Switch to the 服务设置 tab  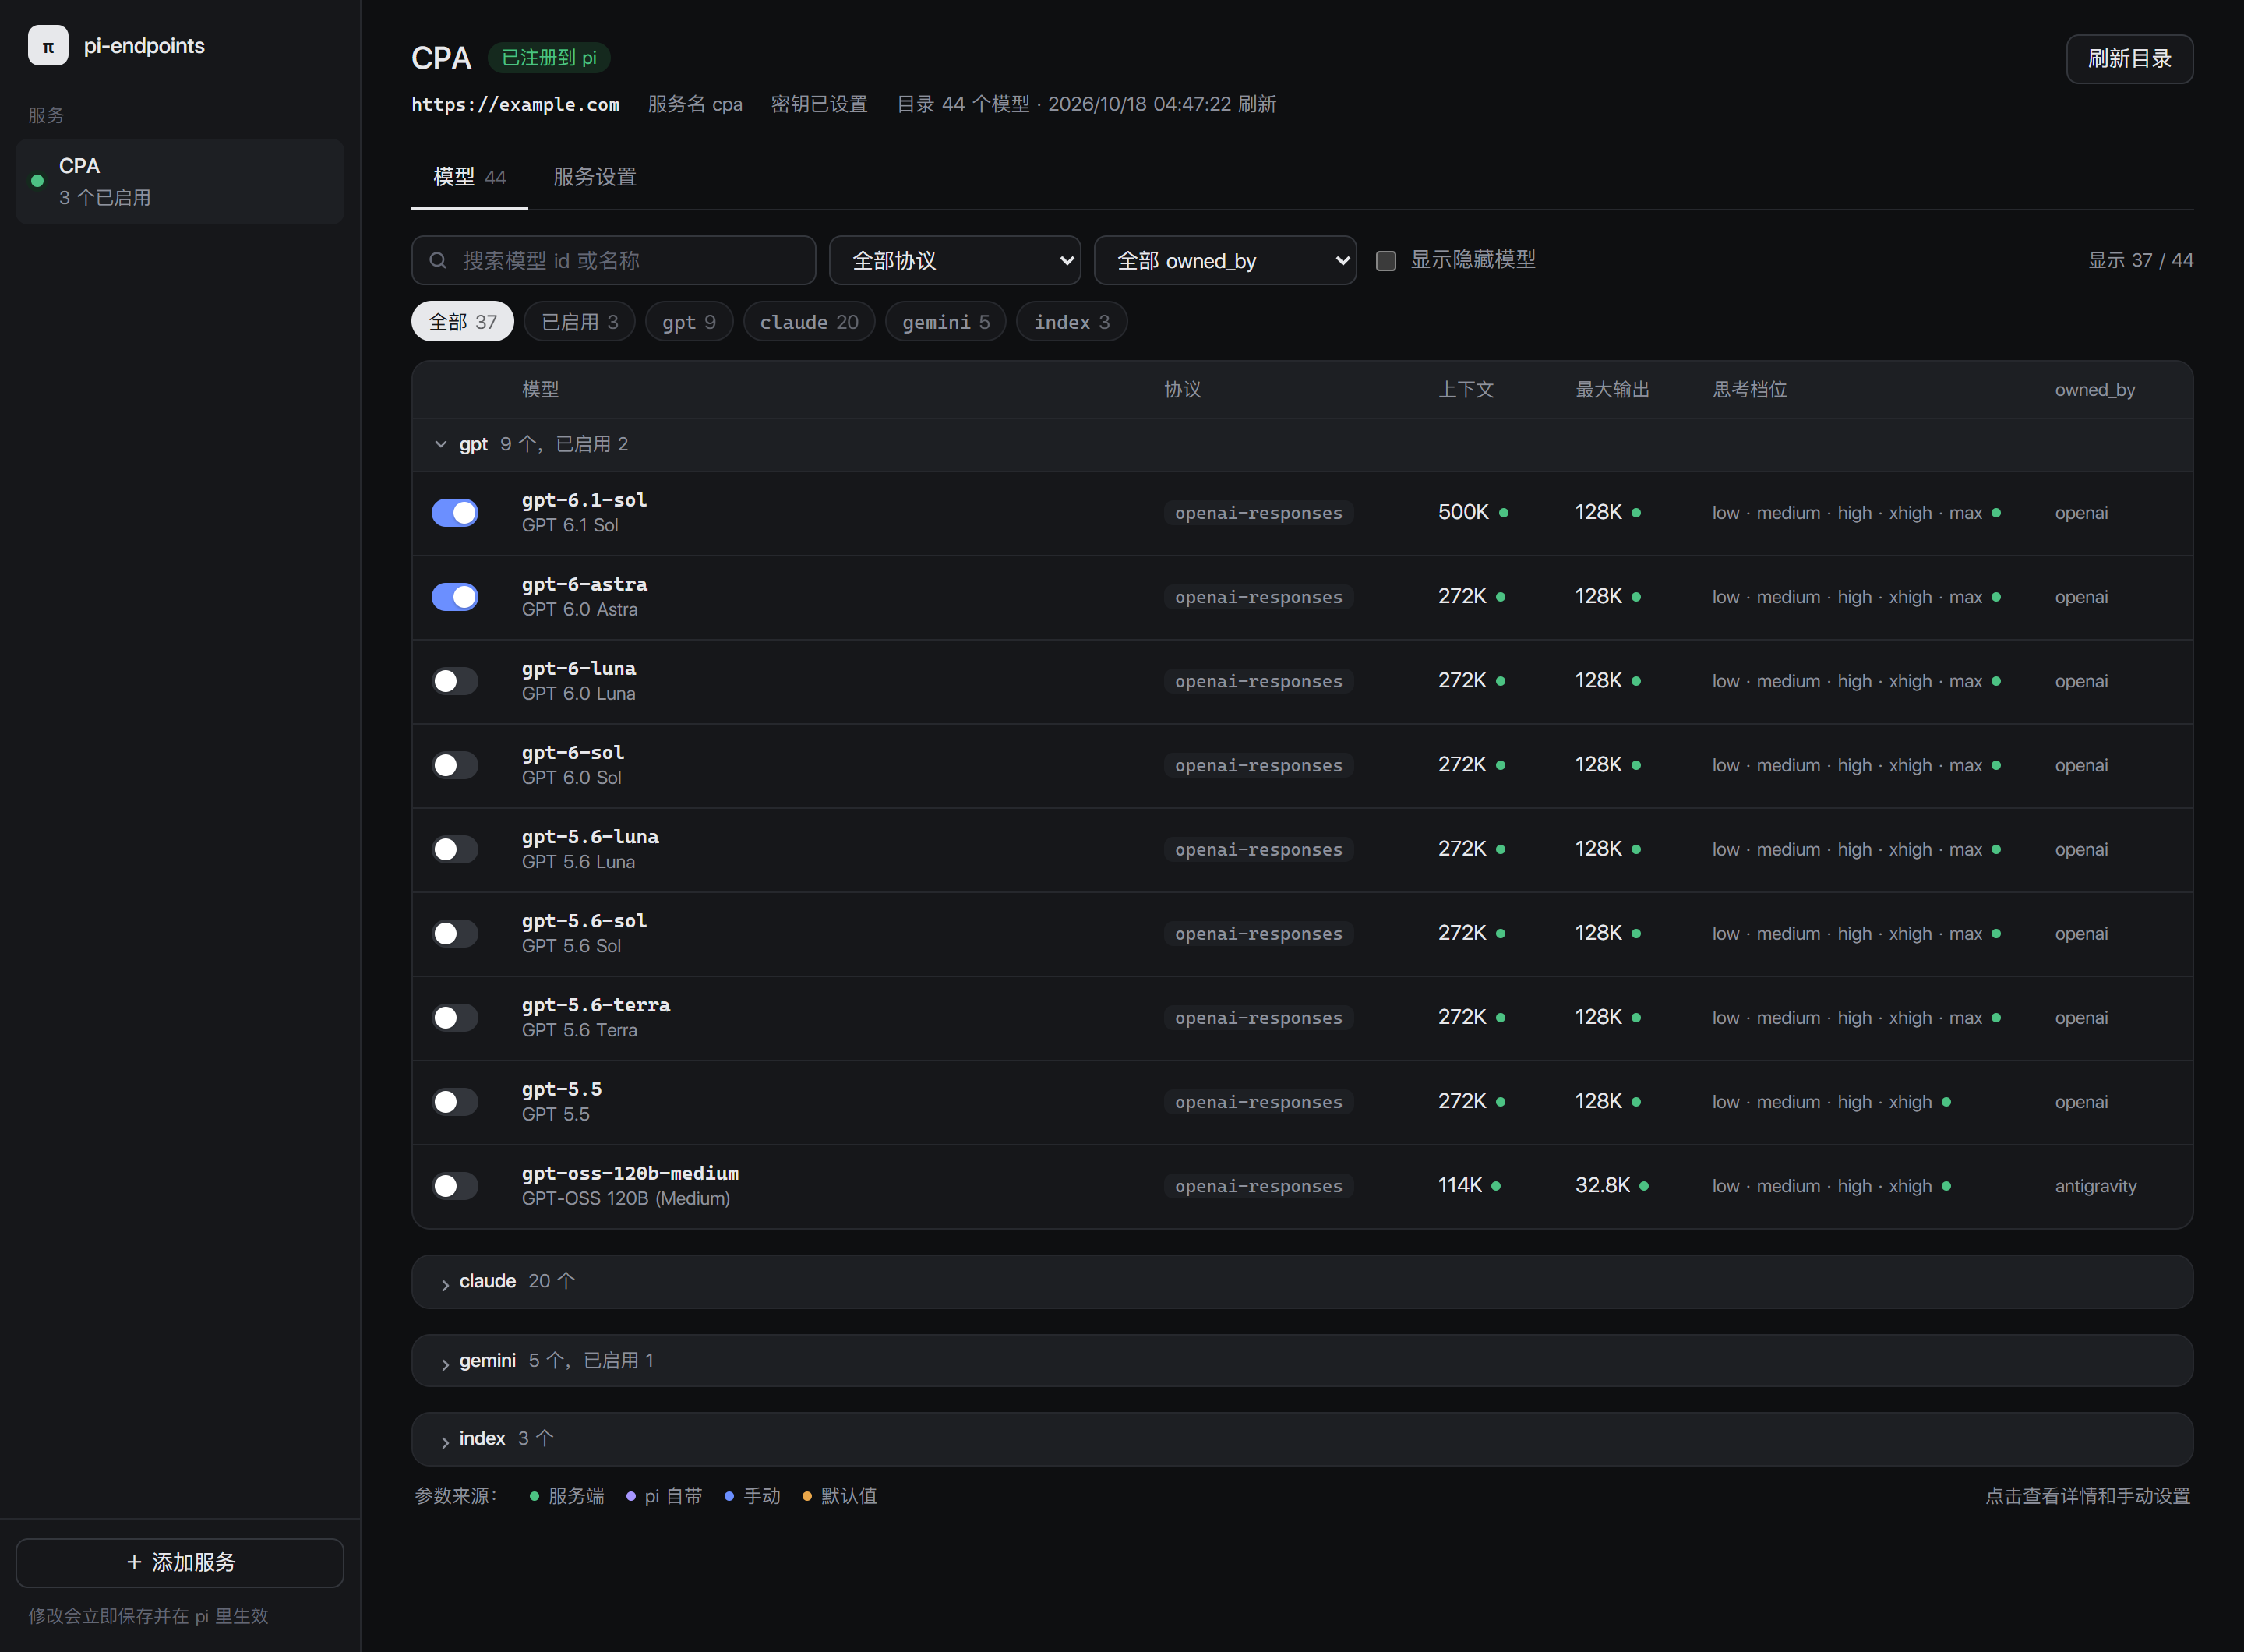click(x=595, y=177)
